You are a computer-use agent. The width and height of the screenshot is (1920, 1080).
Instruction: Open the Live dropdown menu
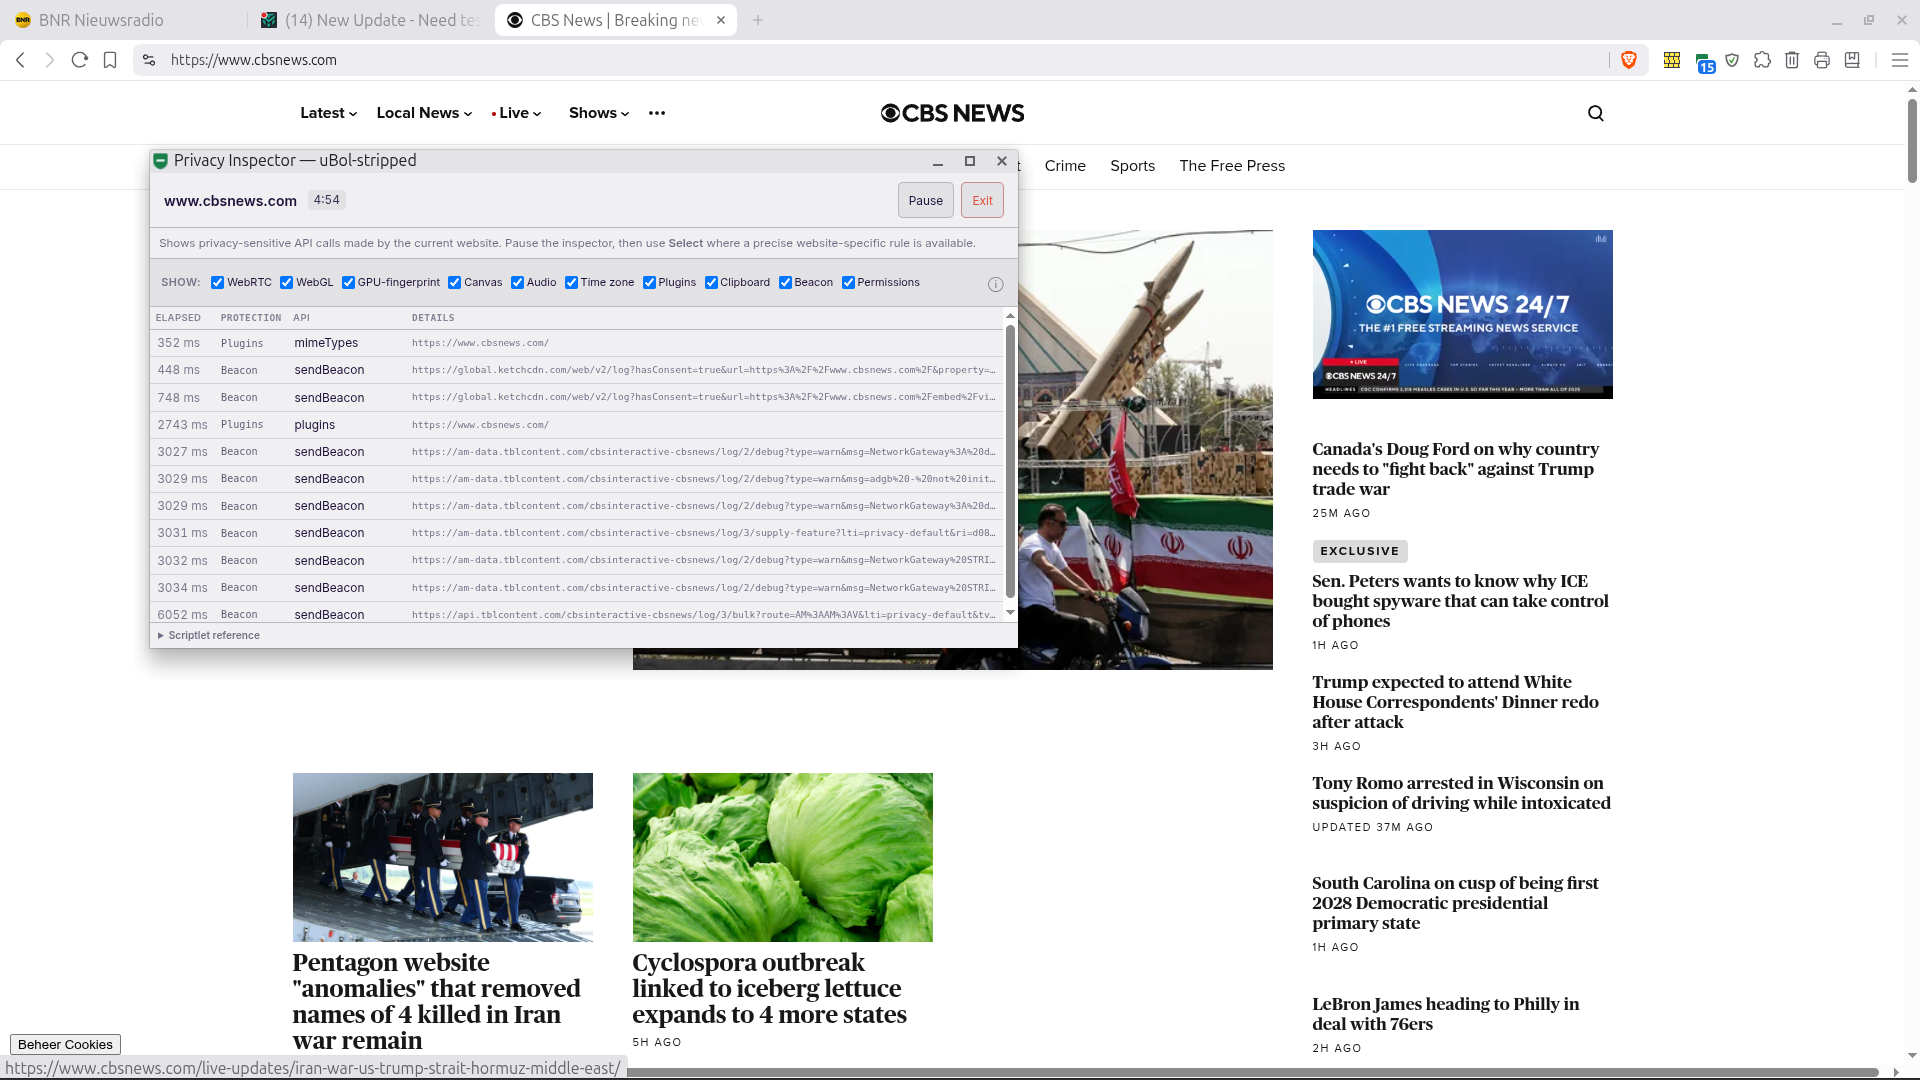click(516, 113)
